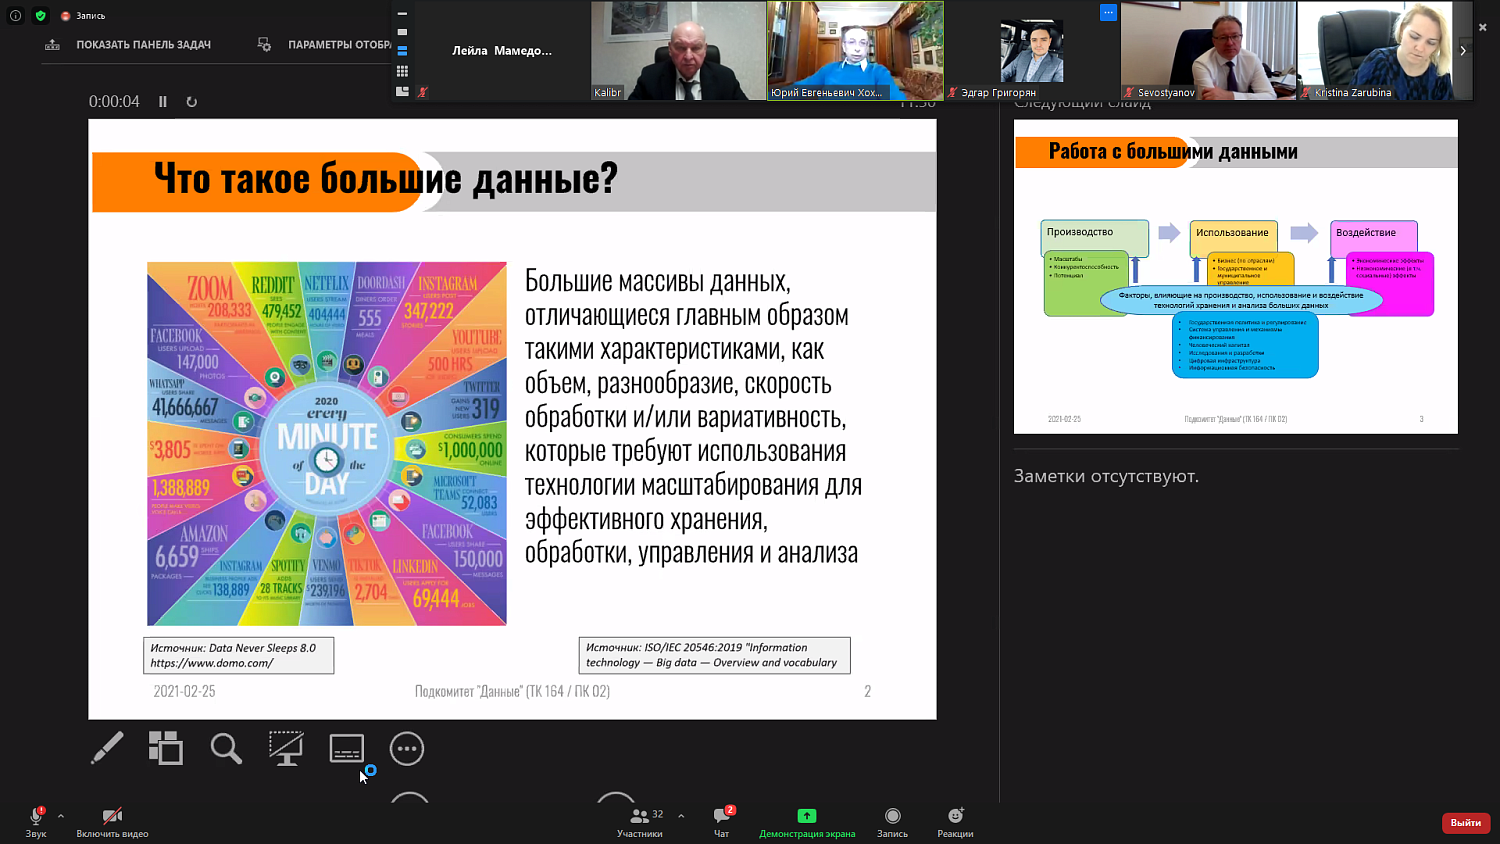The width and height of the screenshot is (1500, 844).
Task: Click the green encryption shield icon
Action: pyautogui.click(x=40, y=15)
